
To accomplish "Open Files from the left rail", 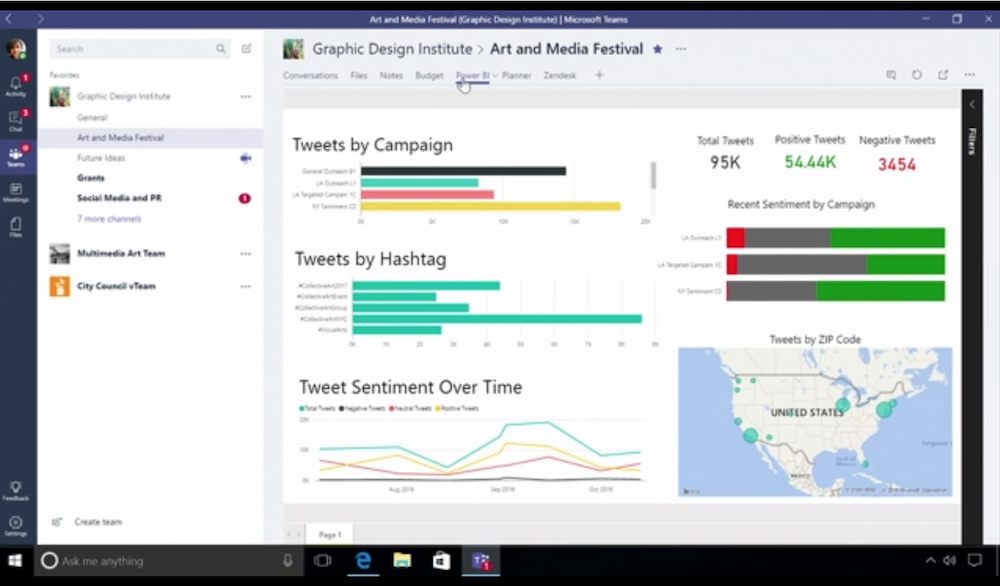I will tap(16, 227).
